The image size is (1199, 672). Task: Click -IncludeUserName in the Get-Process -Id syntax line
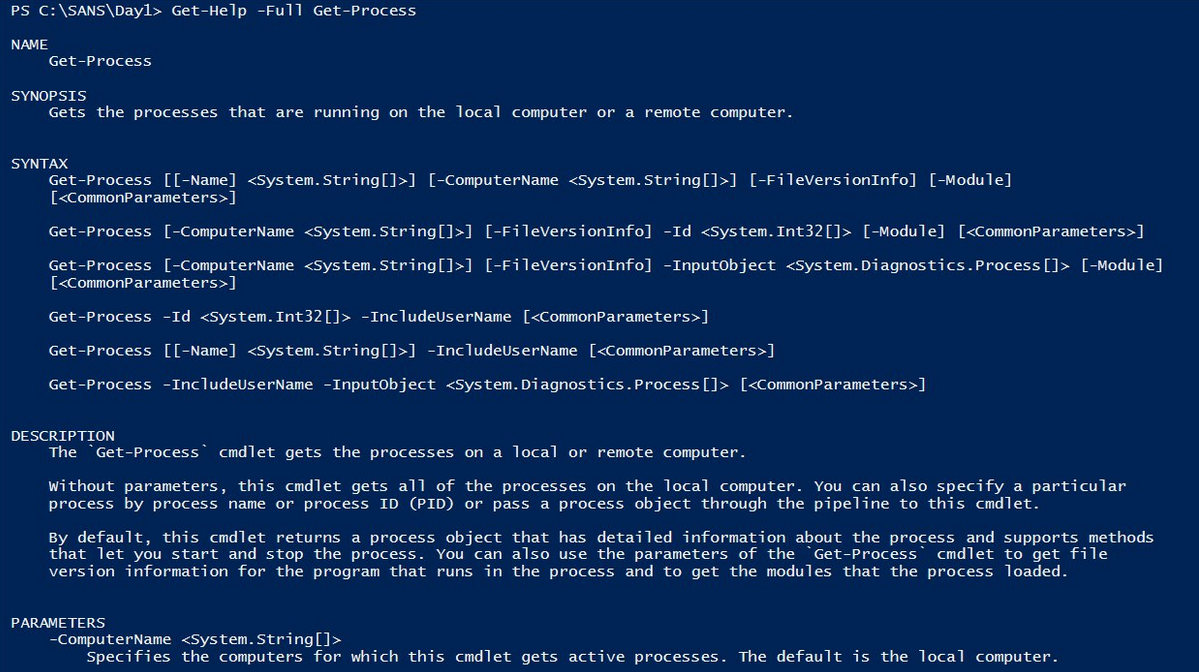pos(435,317)
